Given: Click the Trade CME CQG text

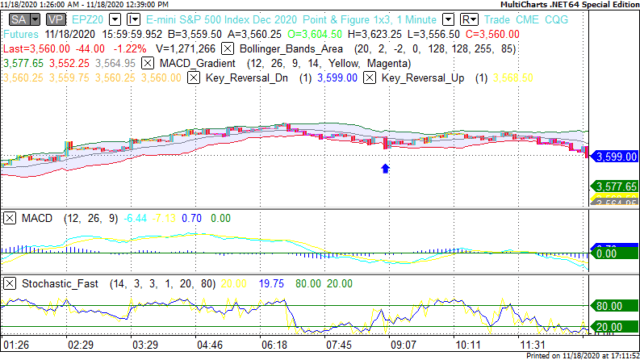Looking at the screenshot, I should (x=526, y=20).
